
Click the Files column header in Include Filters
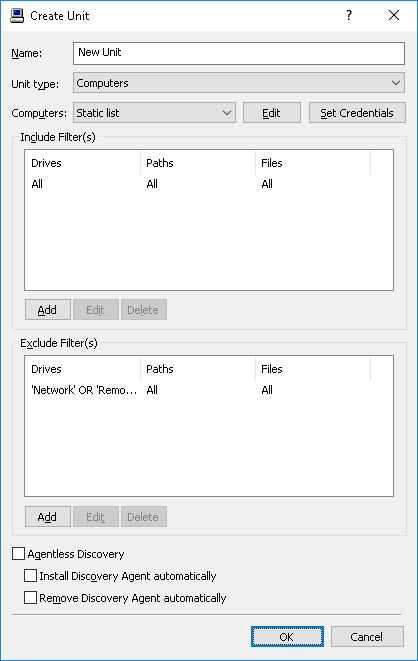click(x=313, y=163)
